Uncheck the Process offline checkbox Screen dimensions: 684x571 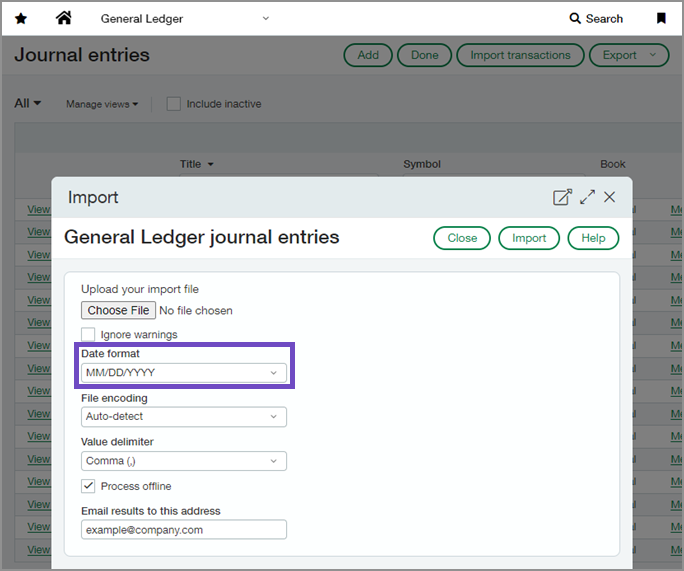[89, 486]
